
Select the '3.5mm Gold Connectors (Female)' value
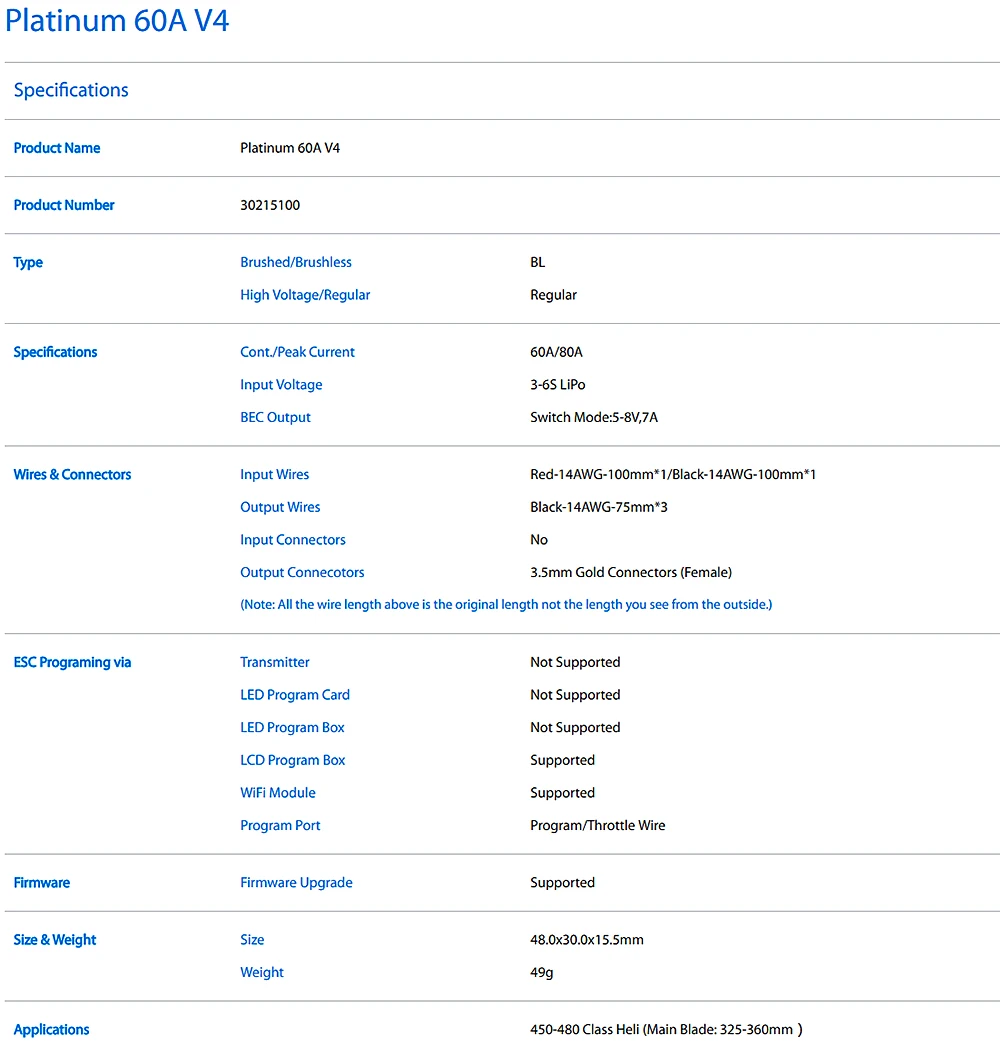[x=631, y=572]
